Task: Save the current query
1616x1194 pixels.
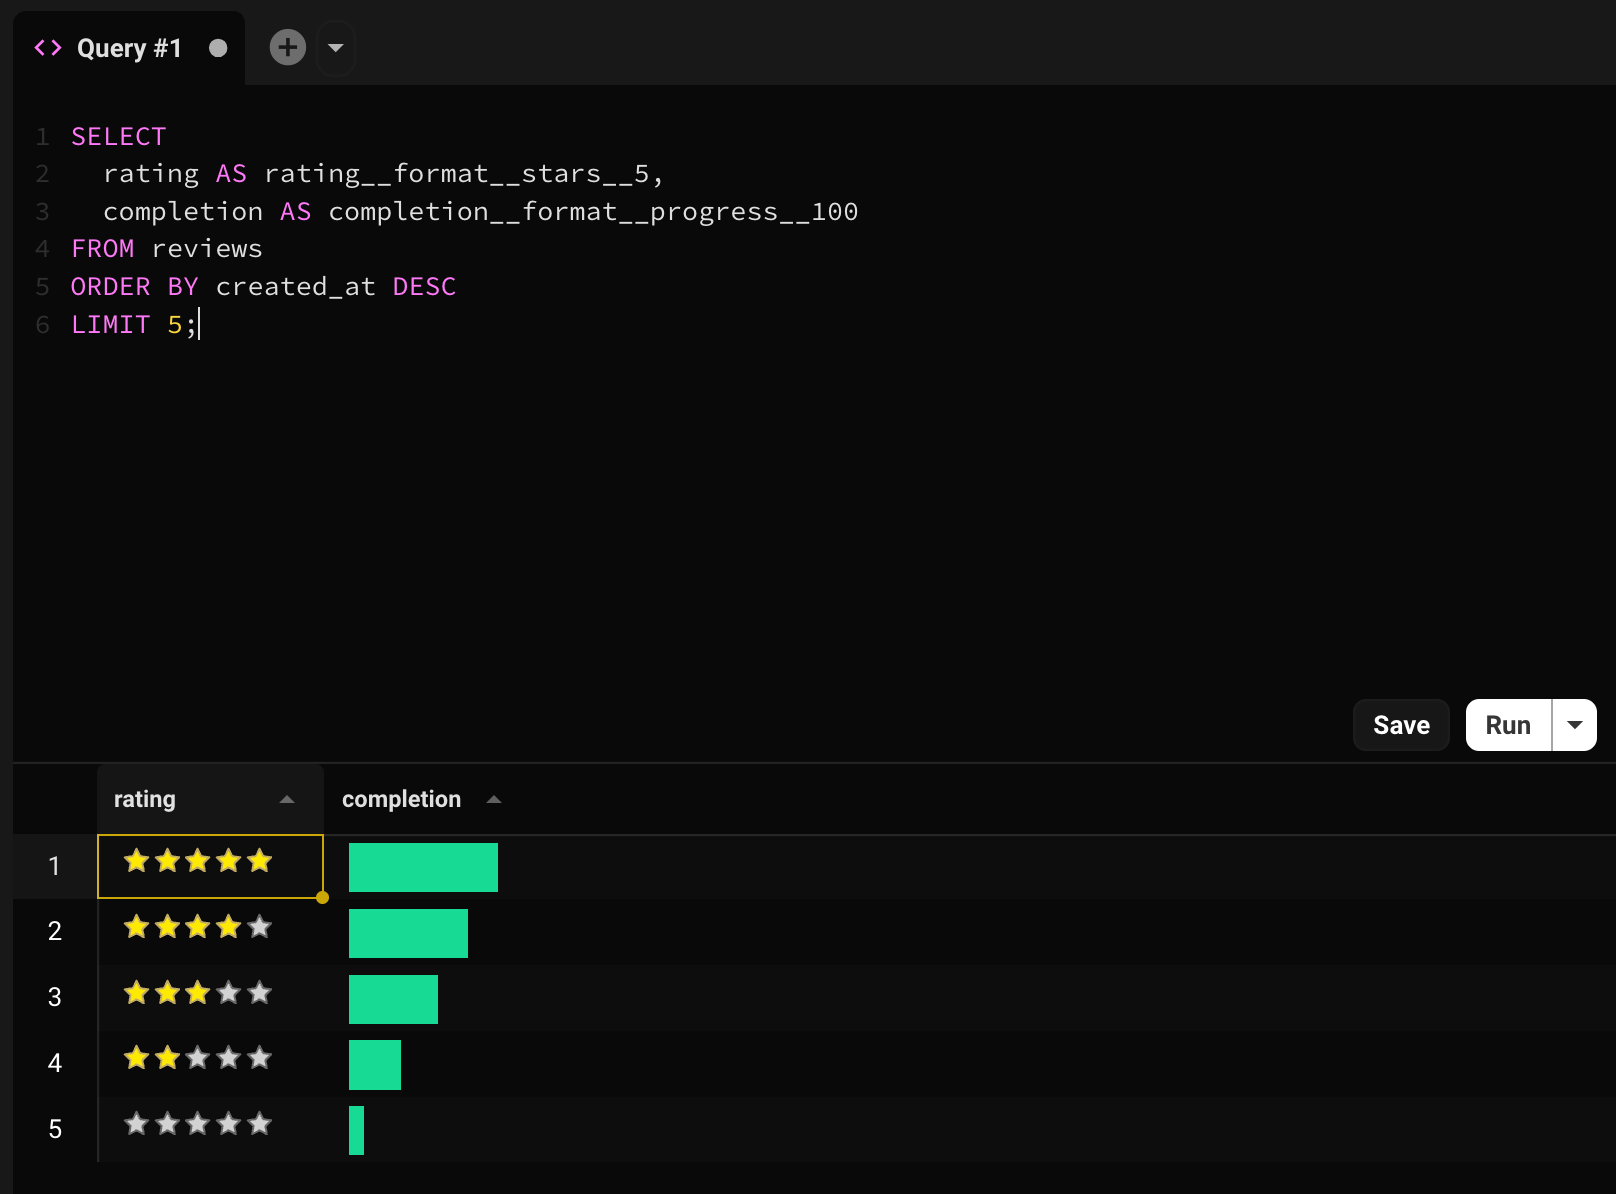Action: 1400,725
